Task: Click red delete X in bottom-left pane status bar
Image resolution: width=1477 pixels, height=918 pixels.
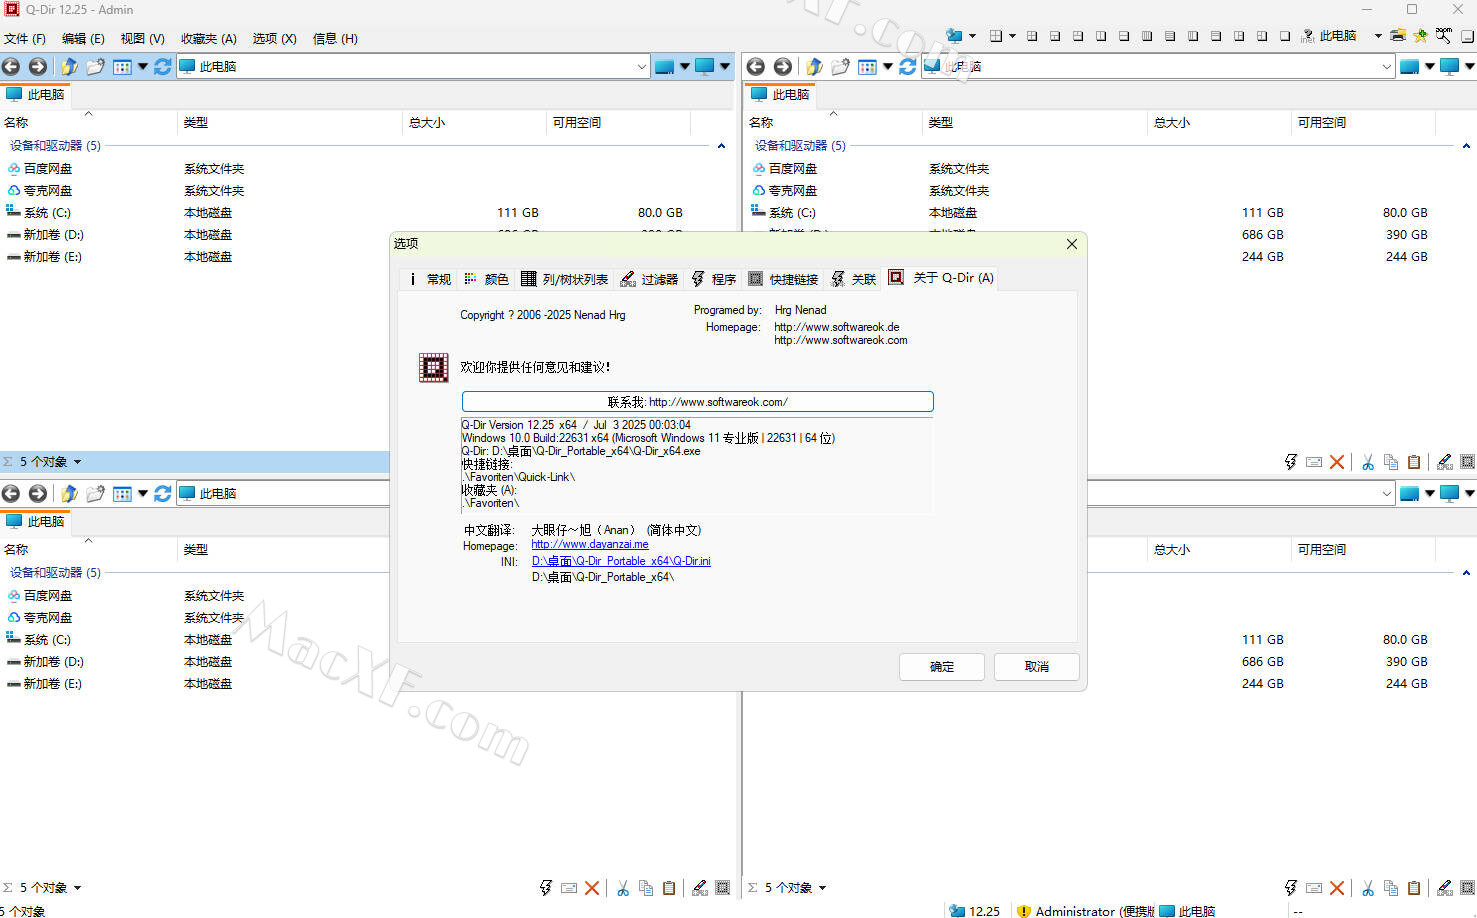Action: [592, 888]
